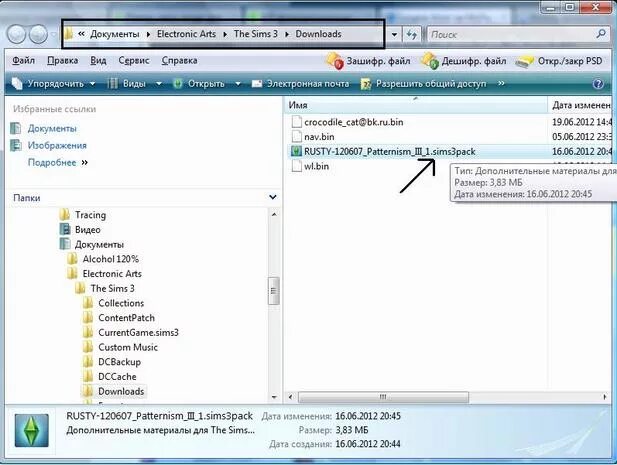Click the breadcrumb overflow chevron «

click(x=81, y=34)
